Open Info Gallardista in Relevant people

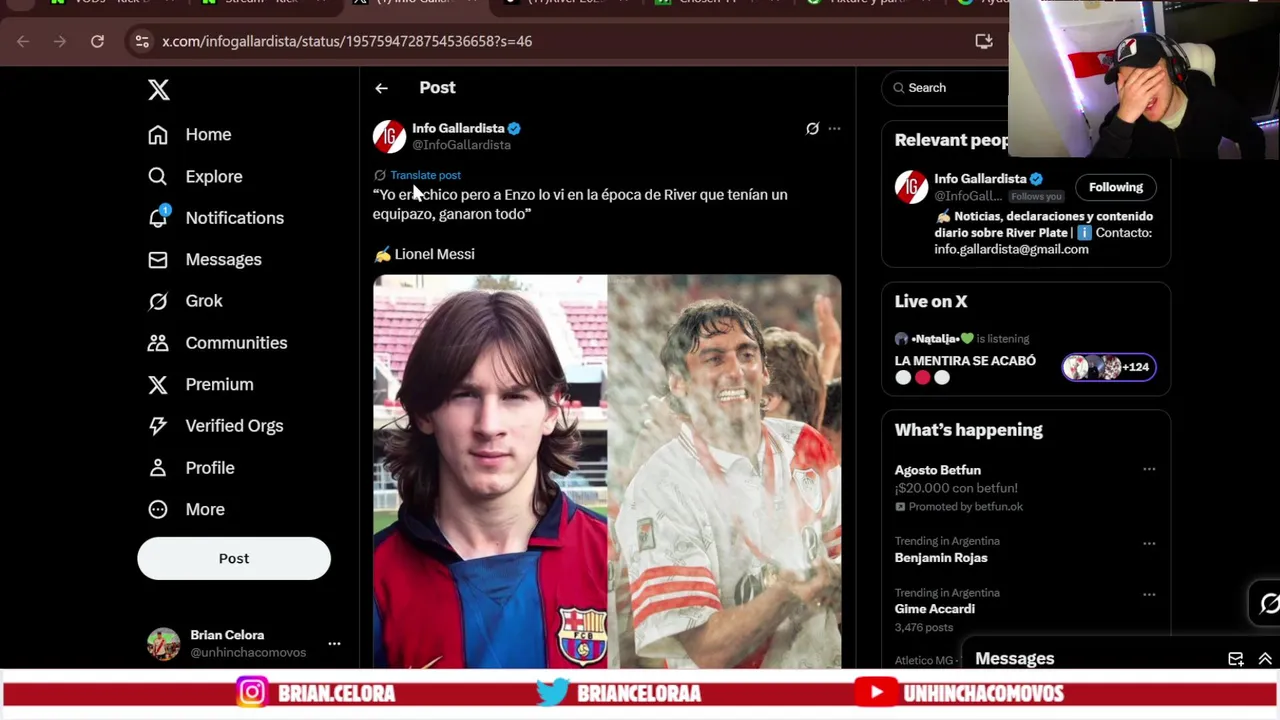click(980, 179)
